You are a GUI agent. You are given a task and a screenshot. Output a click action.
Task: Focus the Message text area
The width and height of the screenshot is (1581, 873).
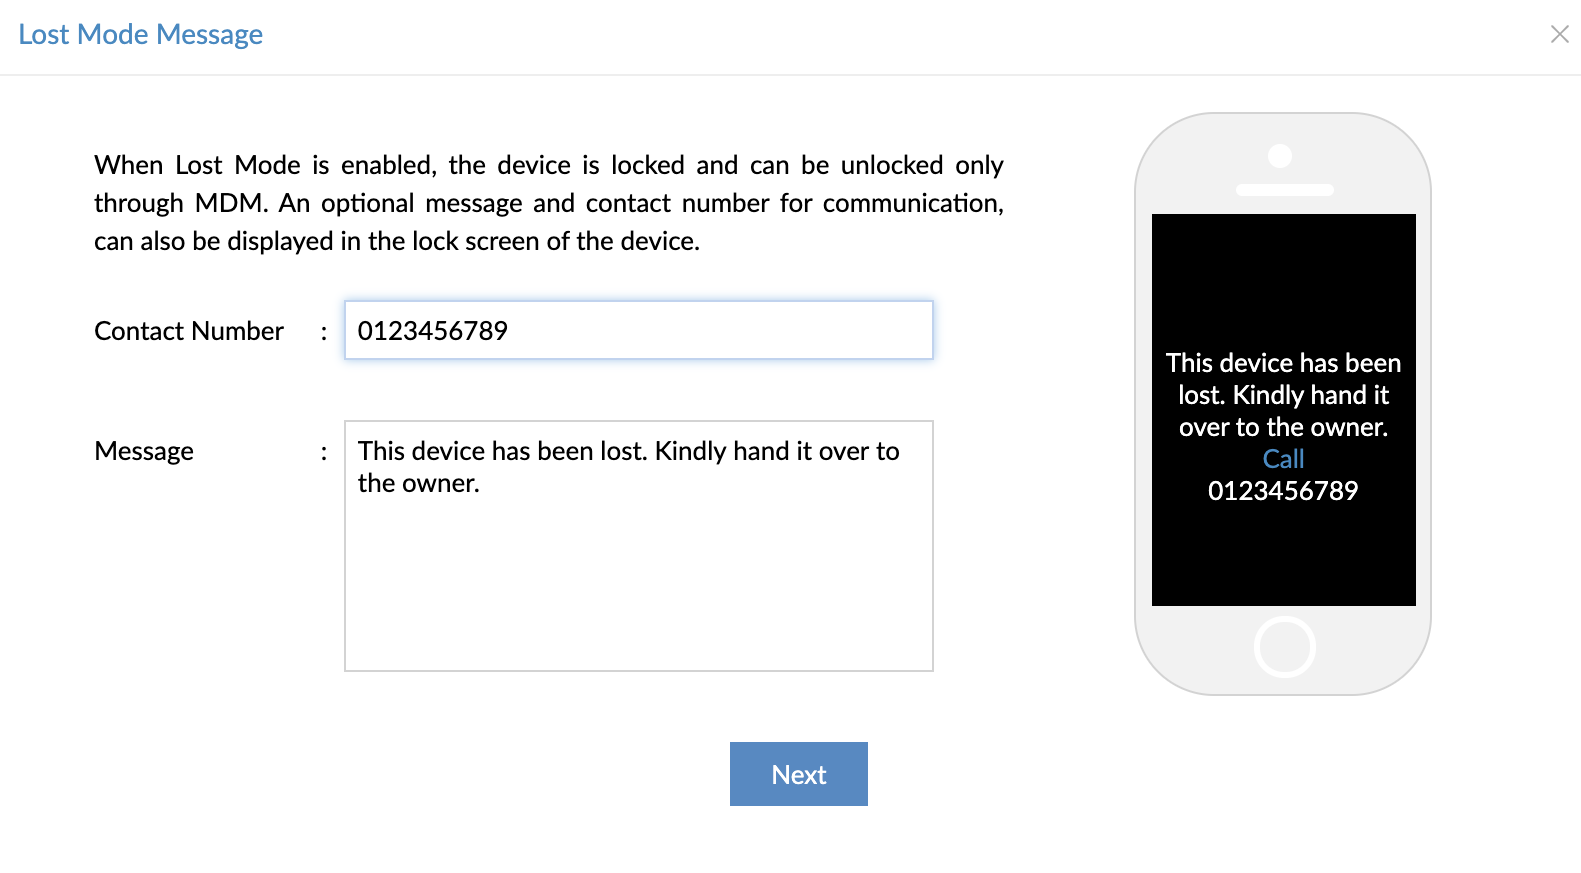point(638,580)
